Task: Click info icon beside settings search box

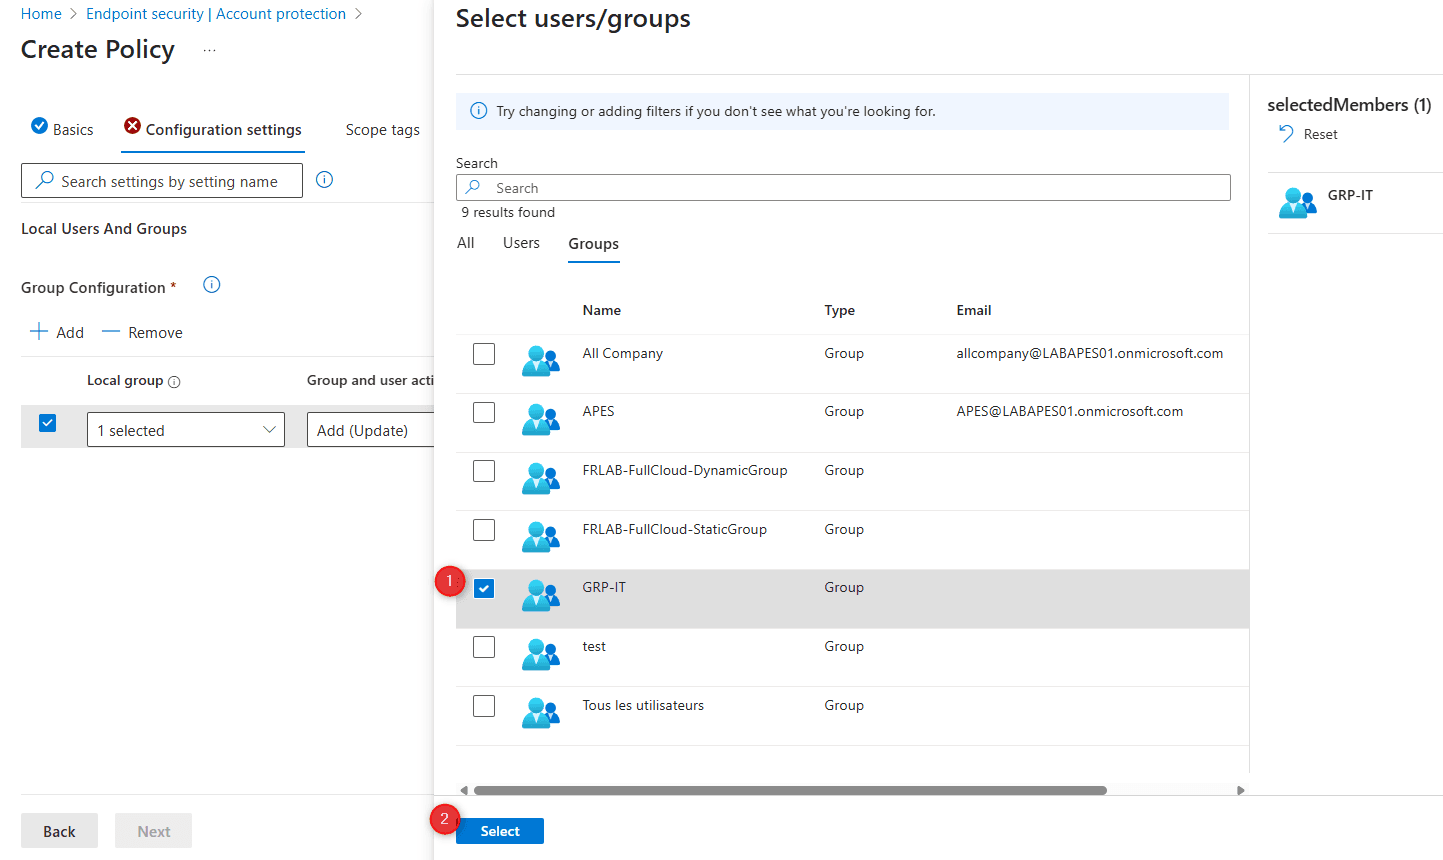Action: pos(324,180)
